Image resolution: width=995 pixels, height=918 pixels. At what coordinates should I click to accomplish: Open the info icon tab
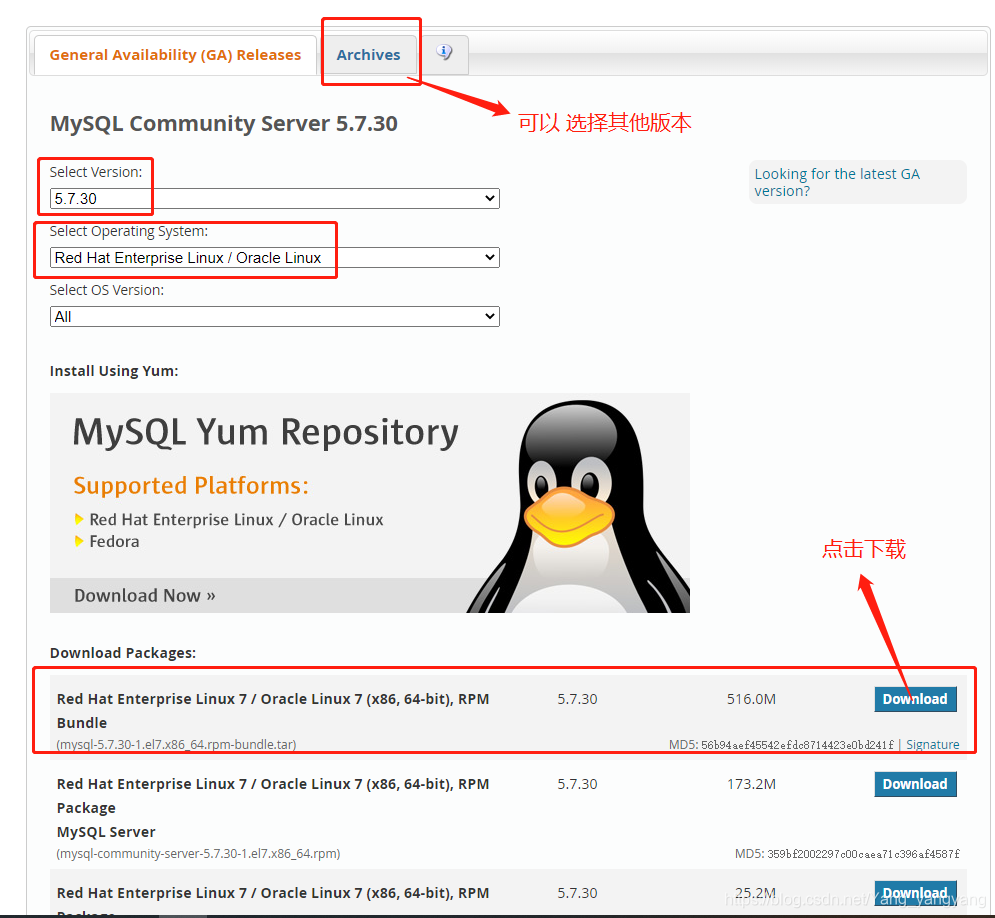tap(444, 53)
